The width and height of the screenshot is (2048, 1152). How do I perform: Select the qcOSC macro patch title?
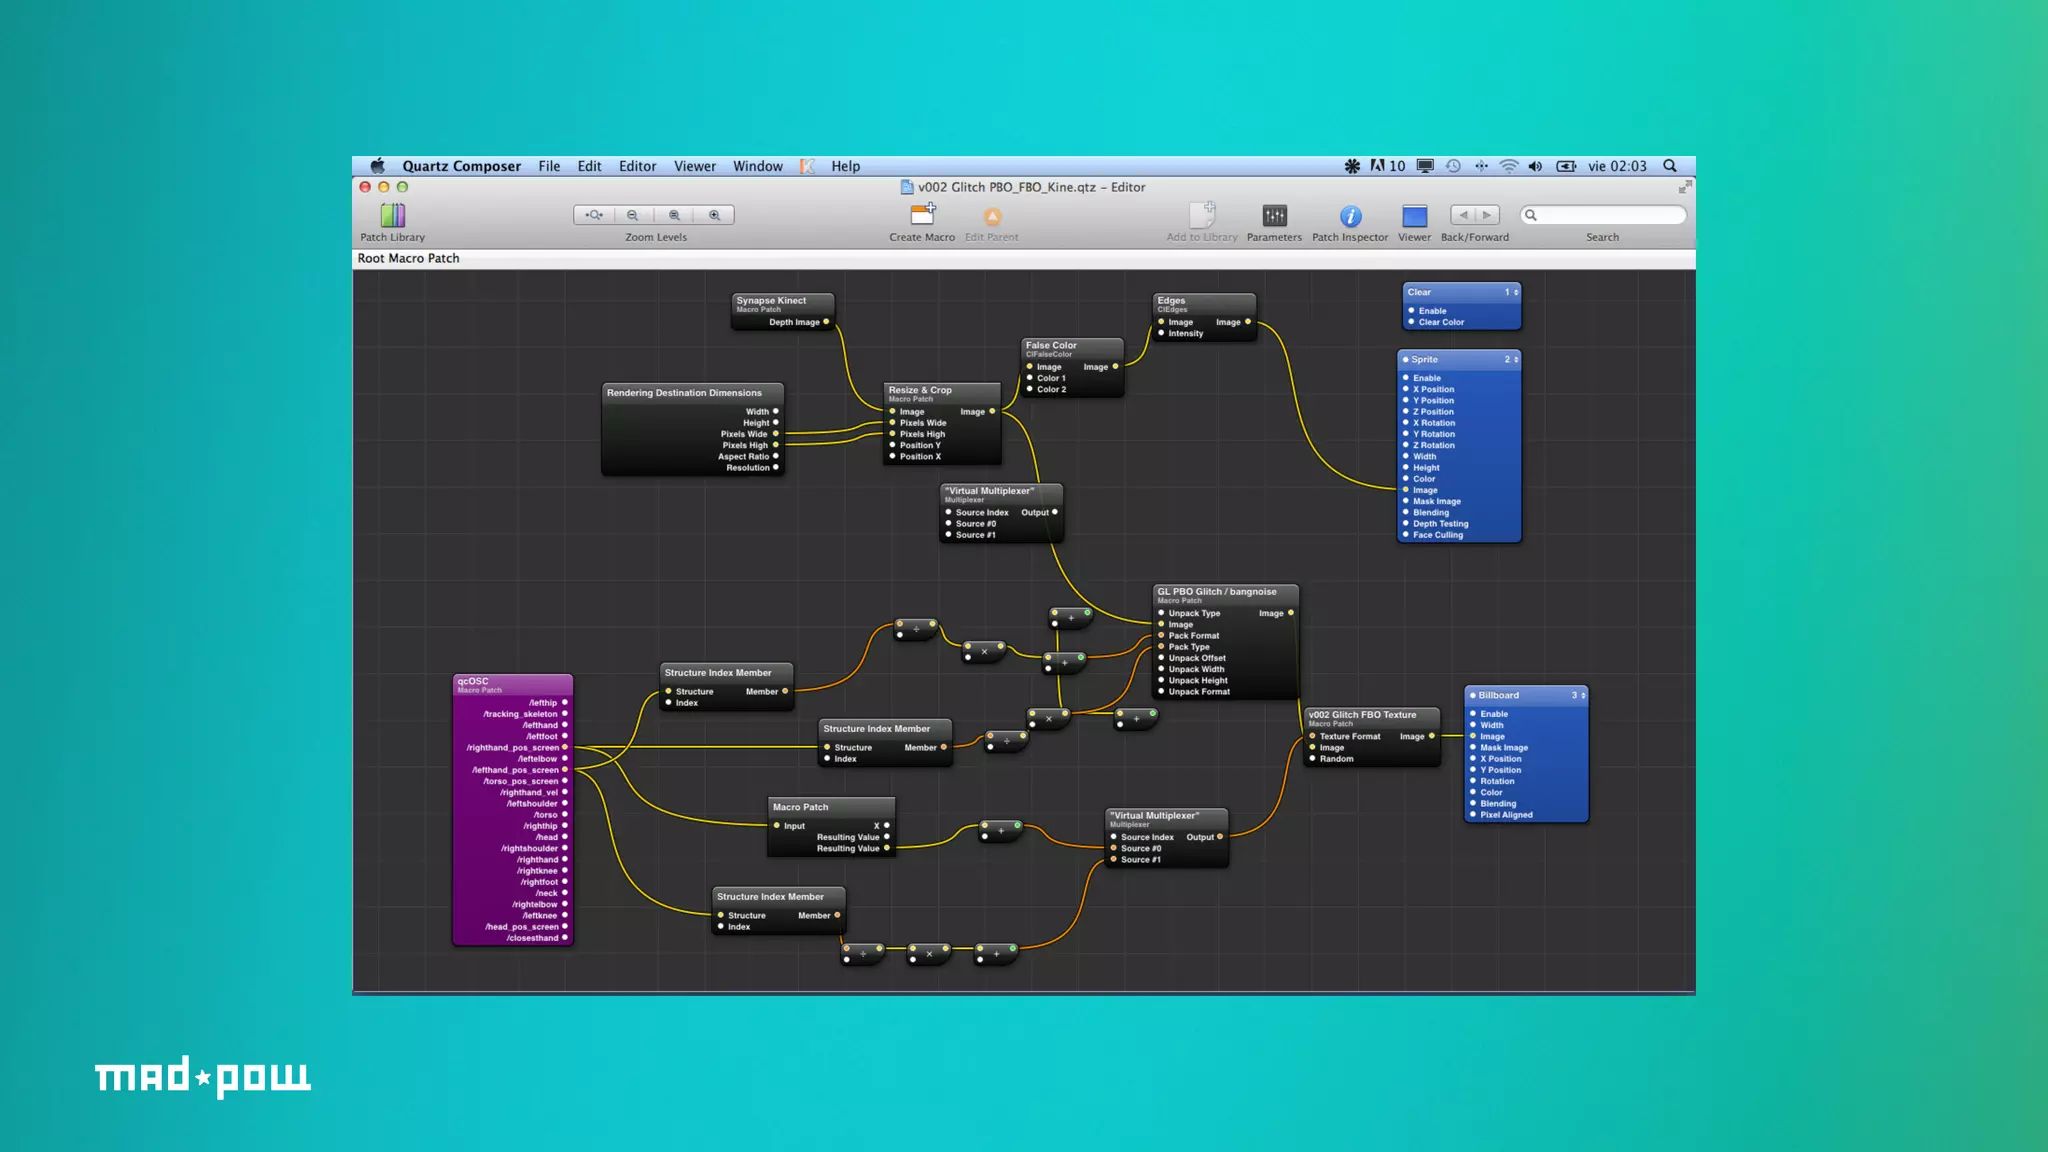click(x=473, y=681)
